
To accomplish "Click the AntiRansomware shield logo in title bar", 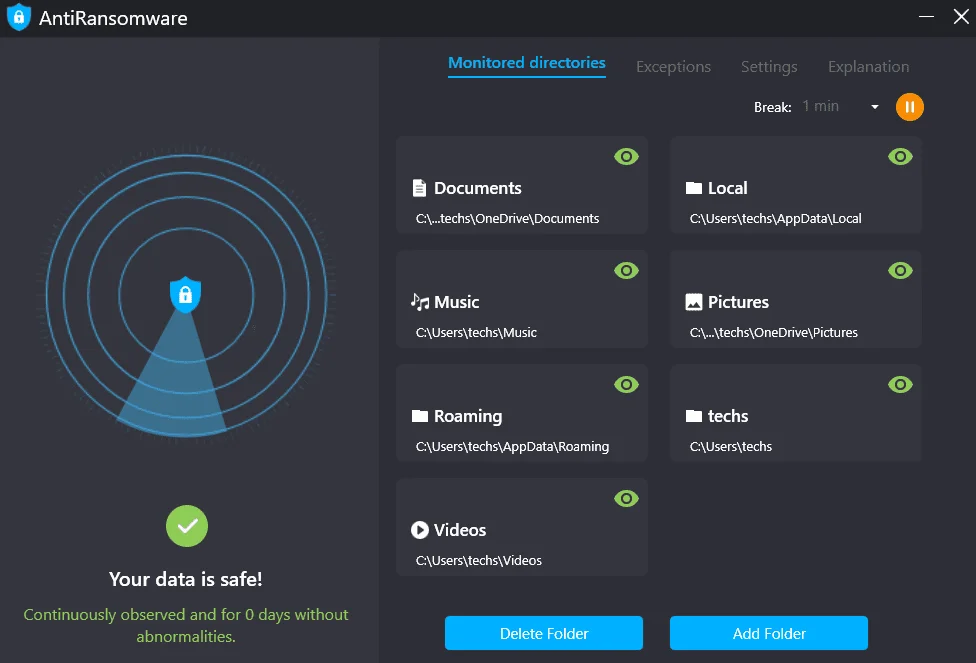I will coord(19,17).
